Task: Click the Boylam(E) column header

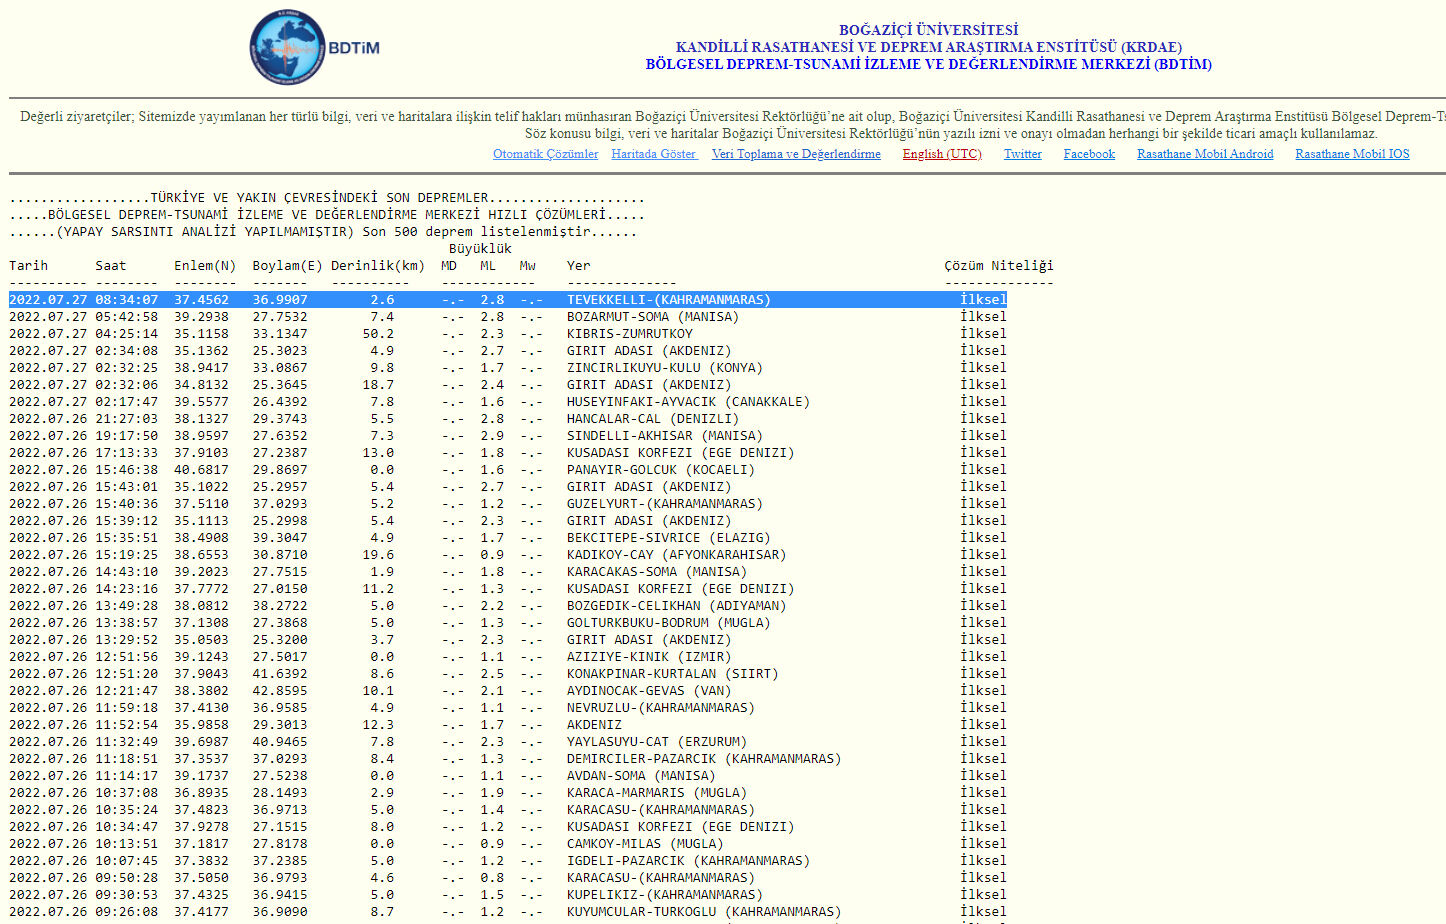Action: 288,266
